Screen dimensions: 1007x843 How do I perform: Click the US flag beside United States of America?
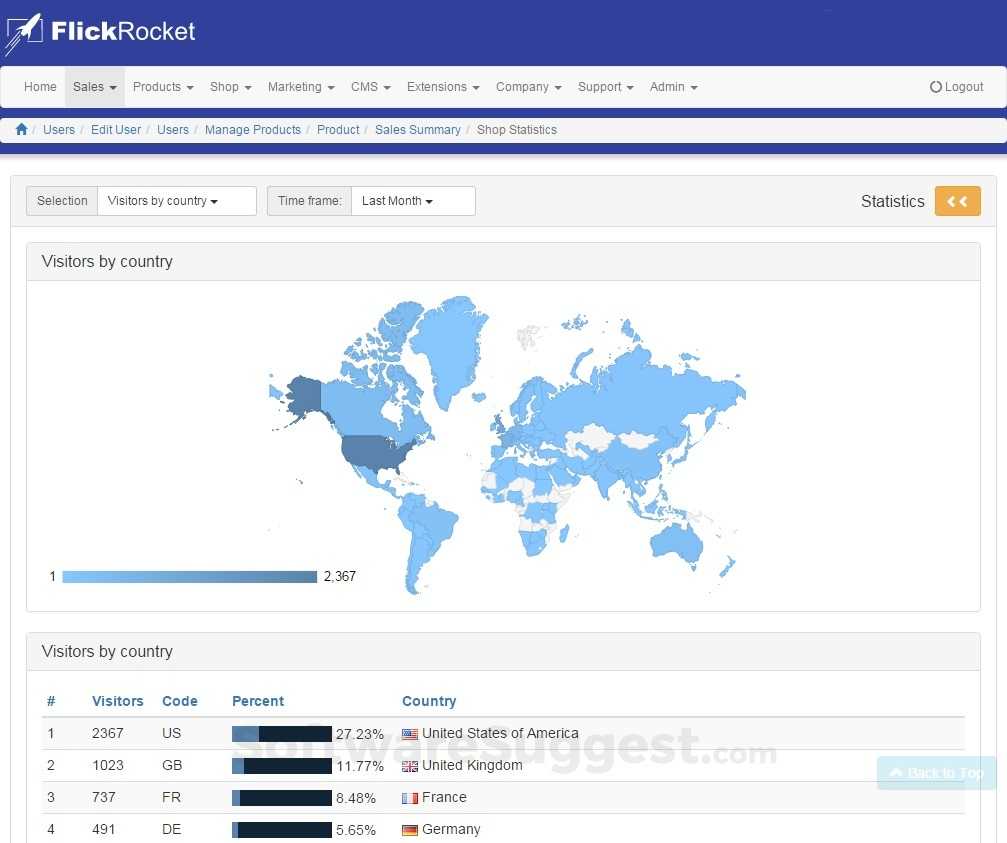pos(409,733)
